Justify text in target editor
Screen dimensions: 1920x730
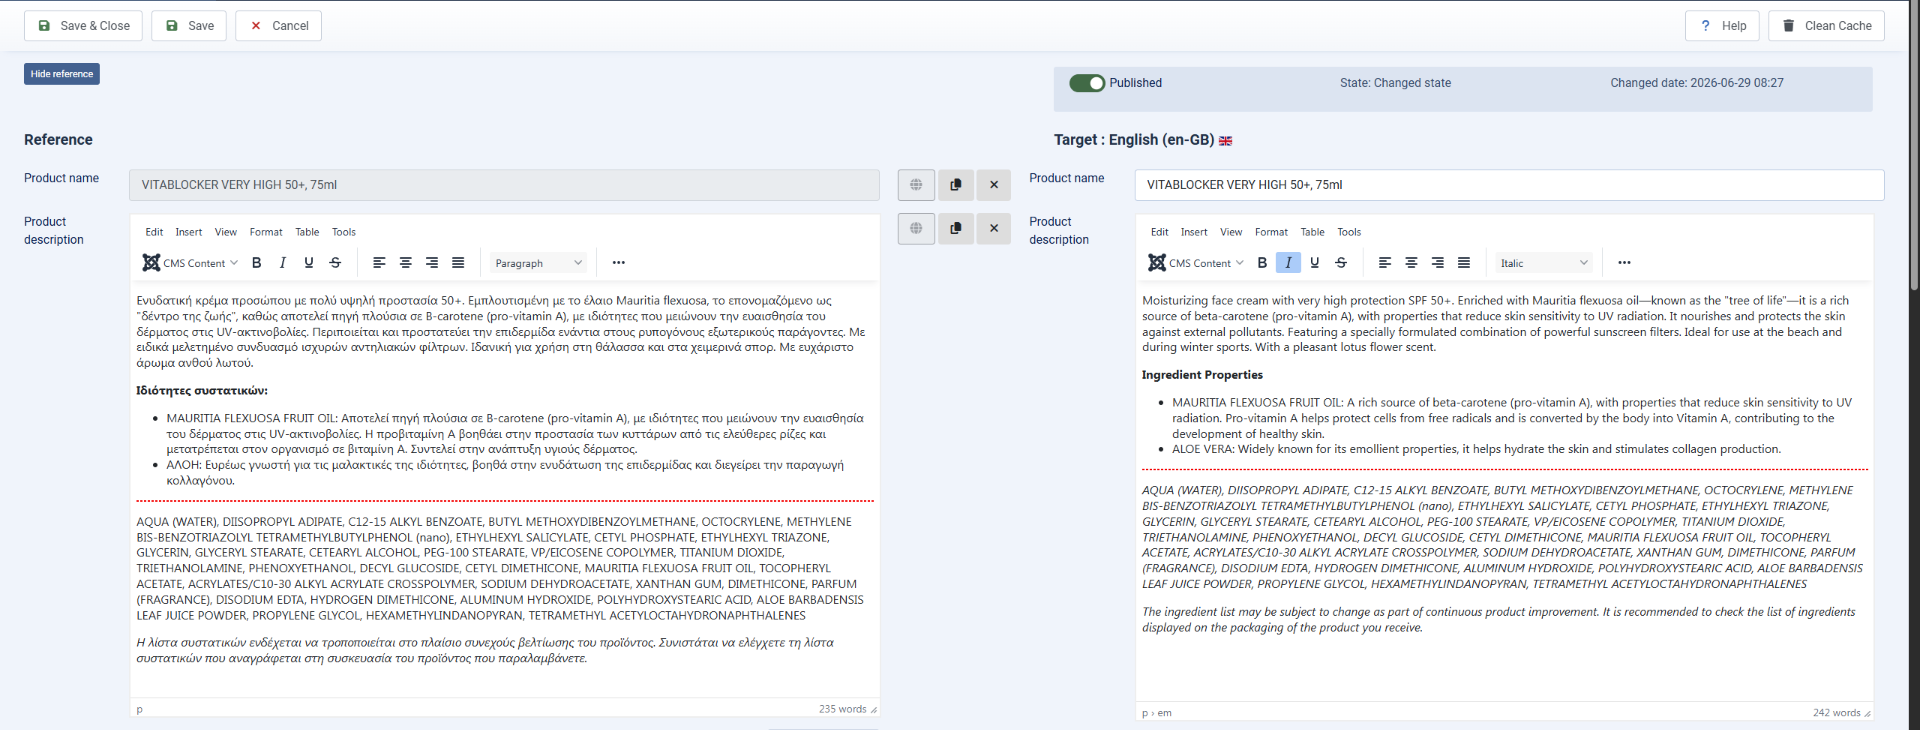pos(1464,263)
